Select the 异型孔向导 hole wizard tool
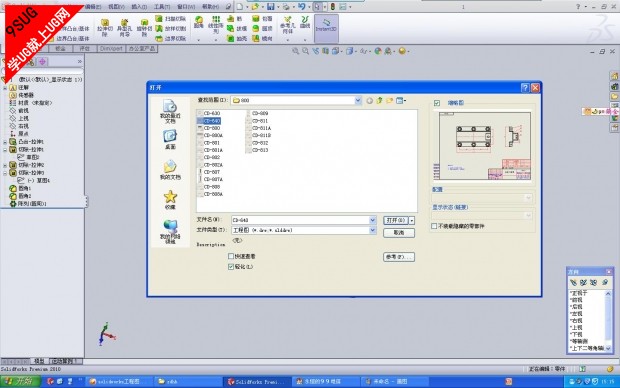This screenshot has width=620, height=388. pyautogui.click(x=124, y=28)
